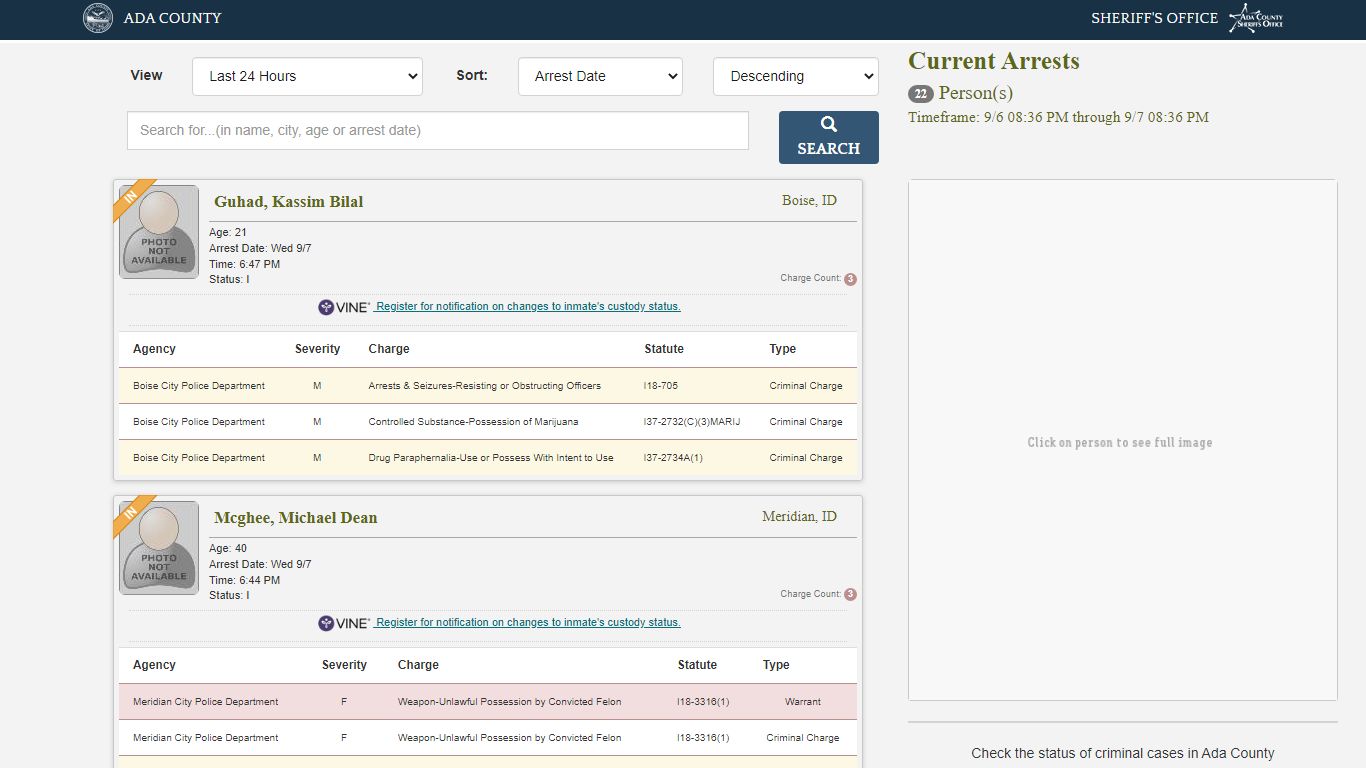1366x768 pixels.
Task: Click the 22 persons count badge
Action: point(920,94)
